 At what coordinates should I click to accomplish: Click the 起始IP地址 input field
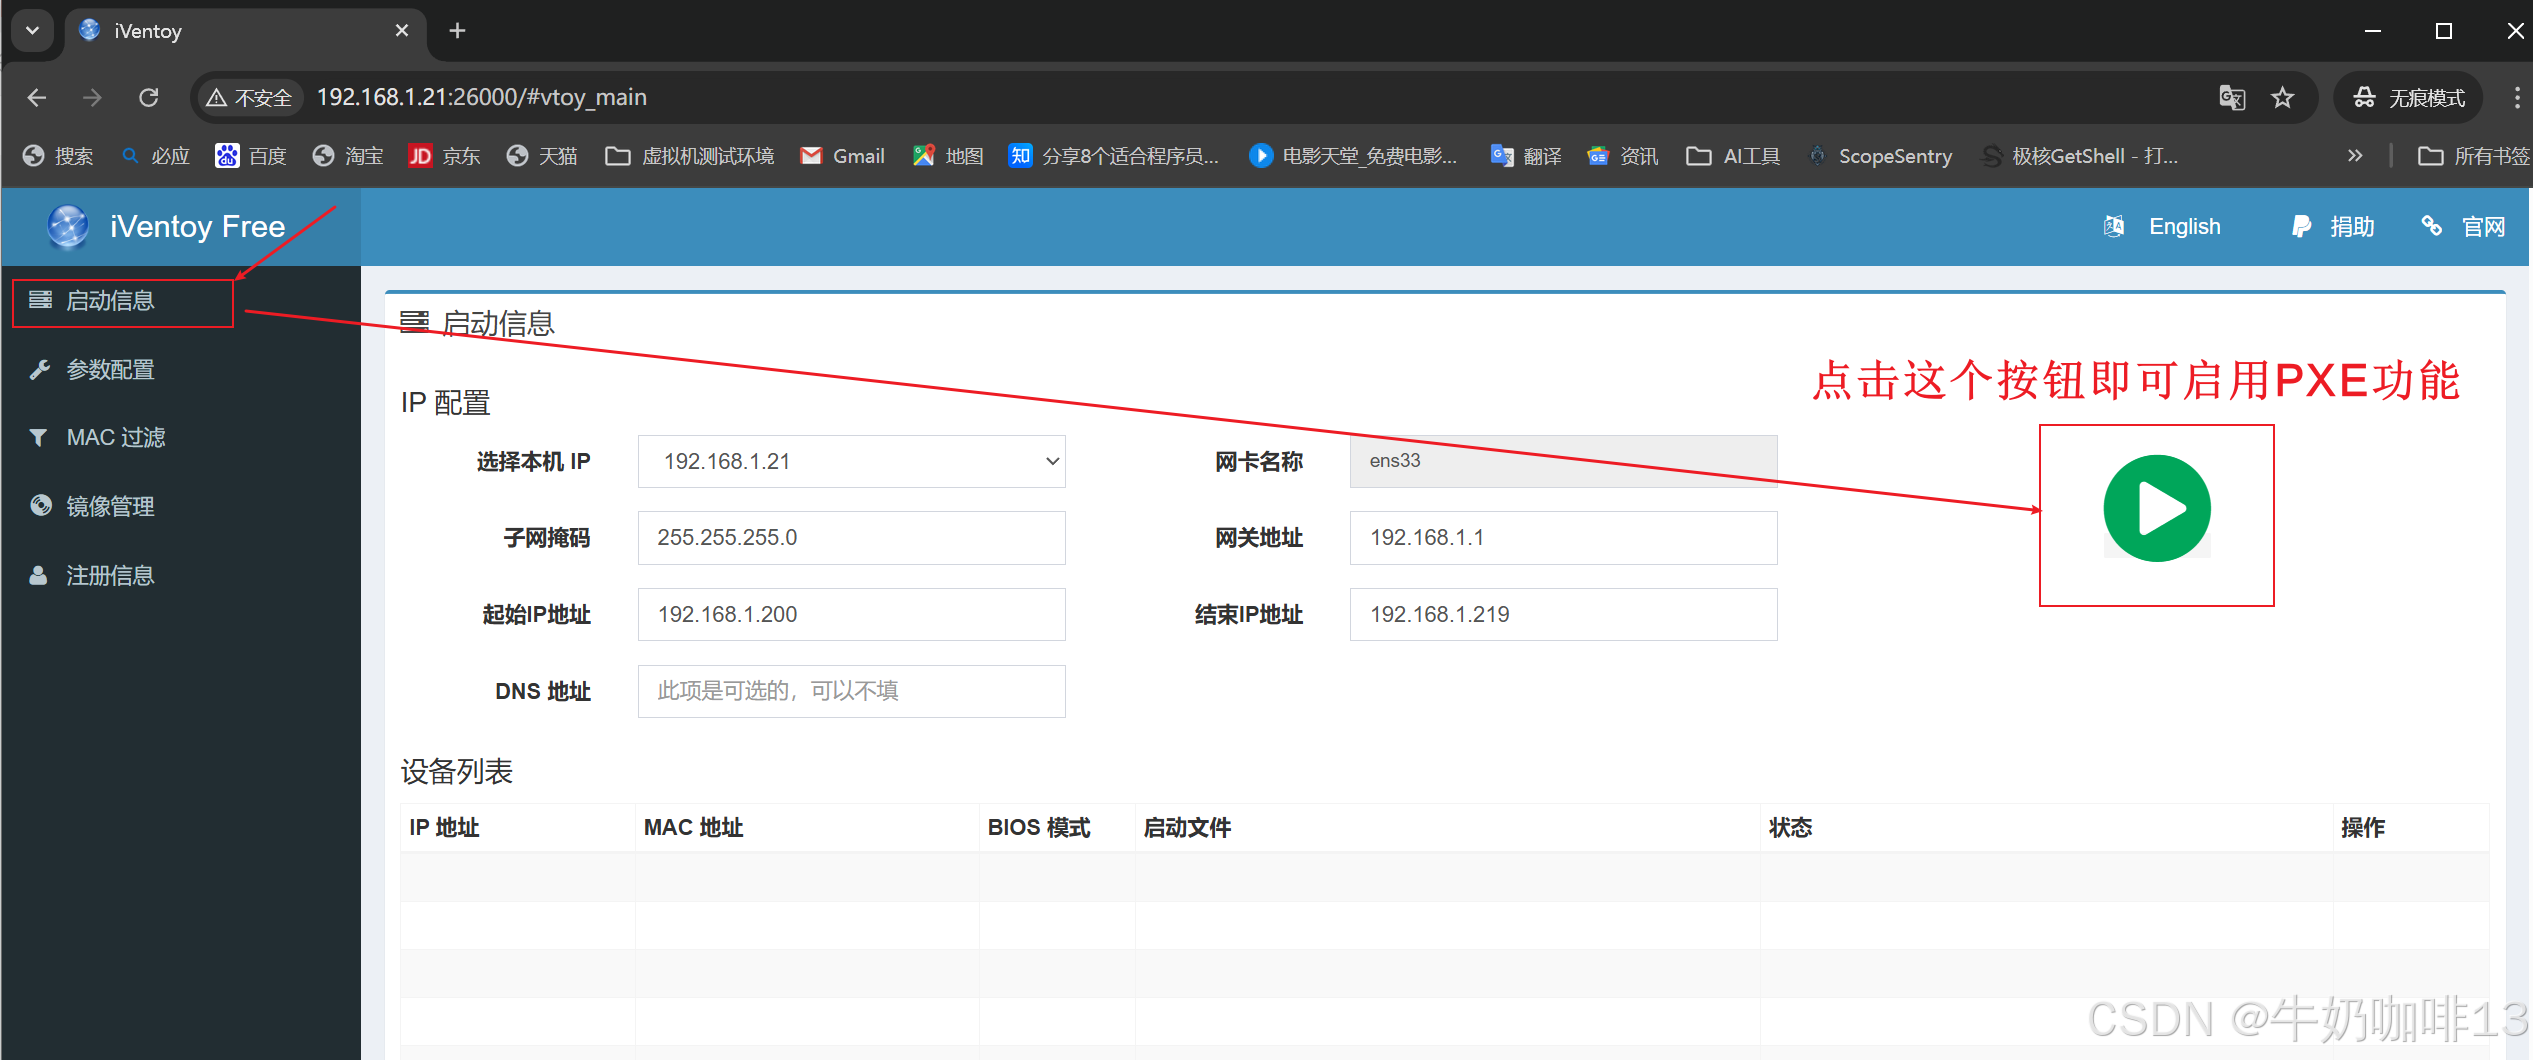[852, 614]
